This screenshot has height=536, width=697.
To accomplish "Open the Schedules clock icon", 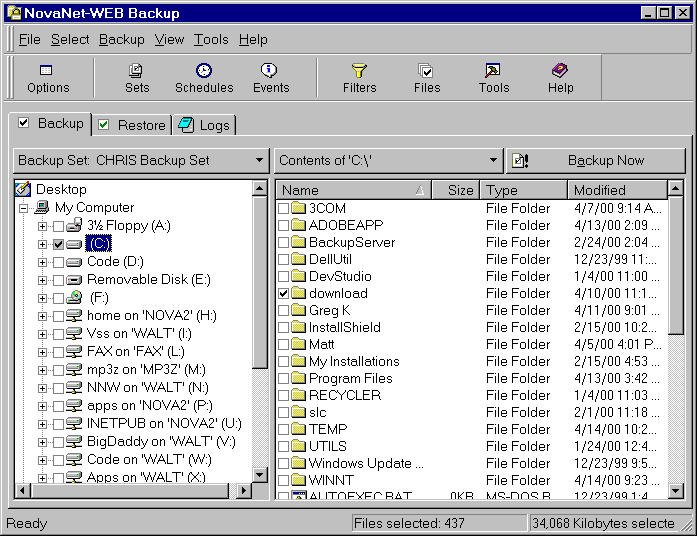I will pyautogui.click(x=204, y=70).
